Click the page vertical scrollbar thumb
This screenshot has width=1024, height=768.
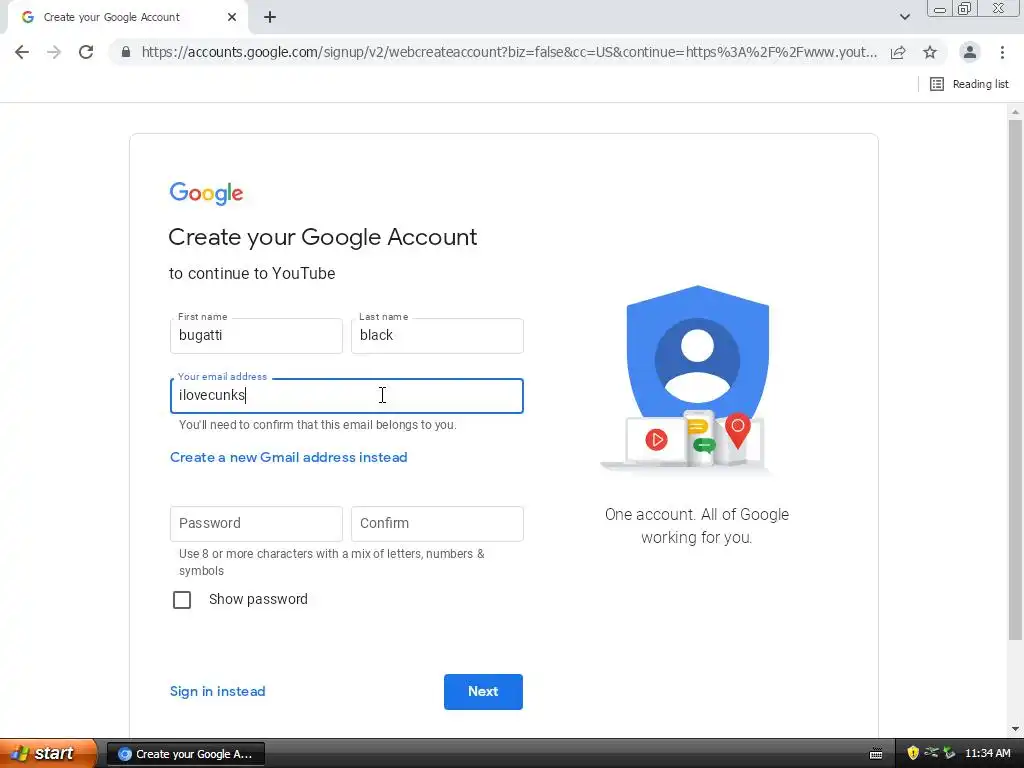tap(1015, 379)
